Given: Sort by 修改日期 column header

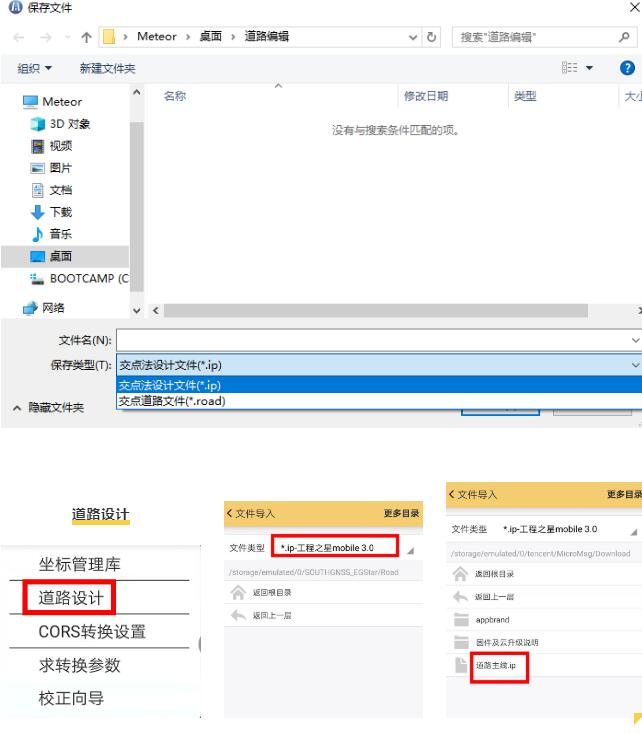Looking at the screenshot, I should (x=426, y=96).
